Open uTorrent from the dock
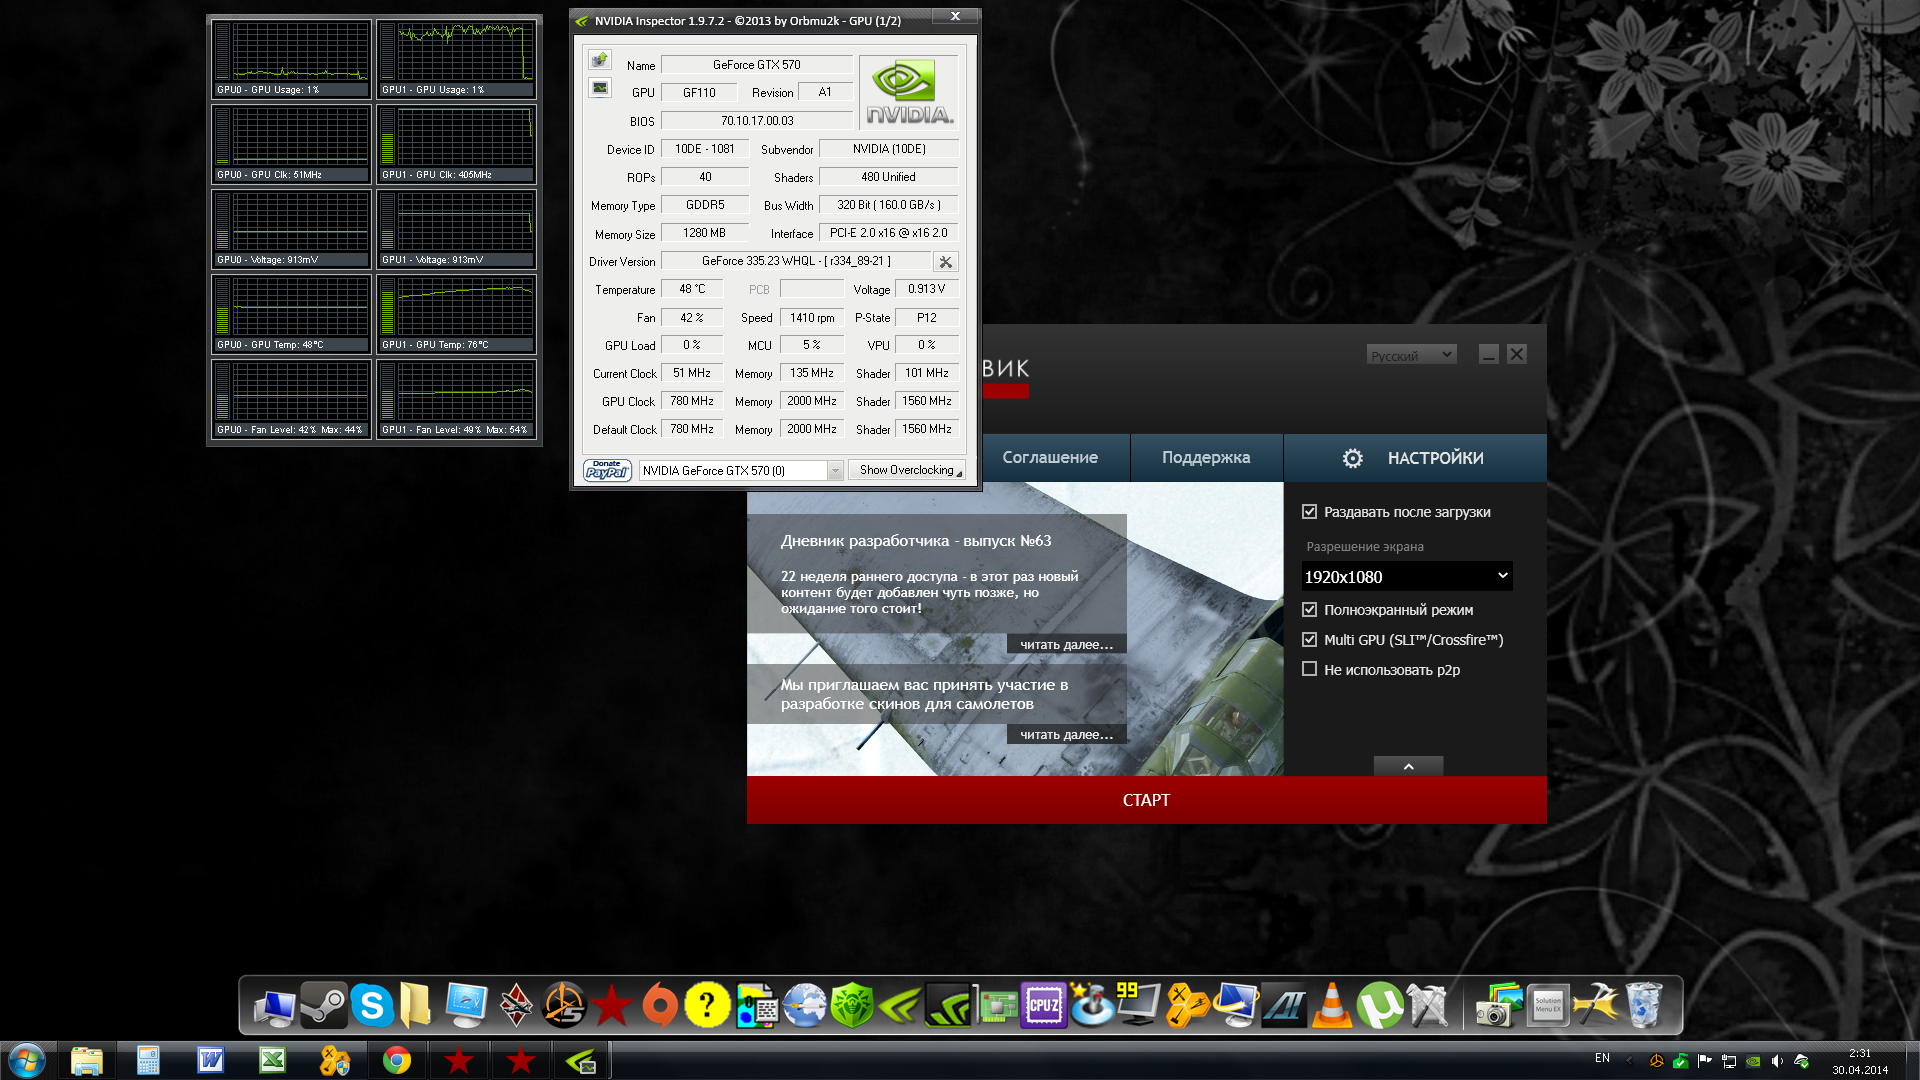The image size is (1920, 1080). pos(1380,1005)
